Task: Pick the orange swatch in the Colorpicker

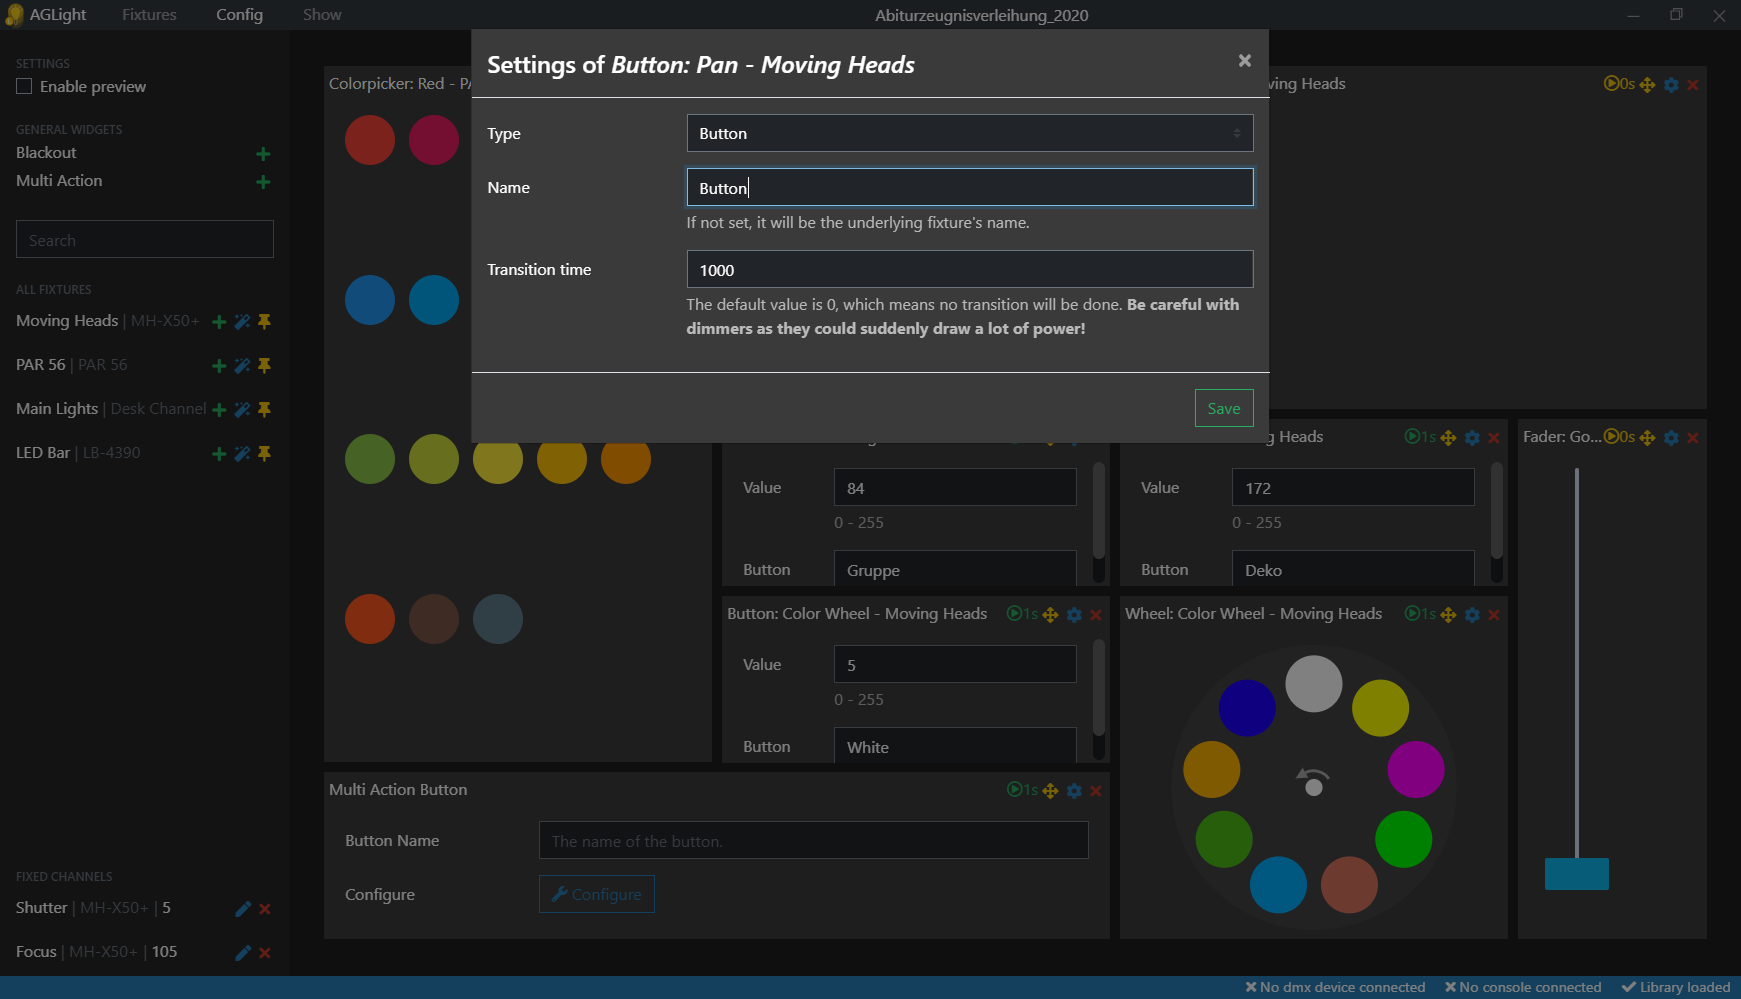Action: click(x=626, y=459)
